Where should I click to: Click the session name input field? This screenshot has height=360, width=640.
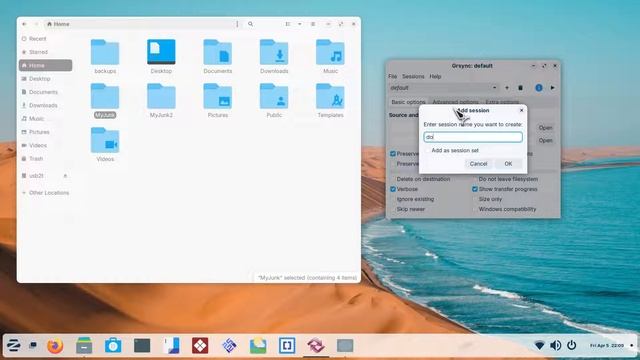pyautogui.click(x=473, y=137)
